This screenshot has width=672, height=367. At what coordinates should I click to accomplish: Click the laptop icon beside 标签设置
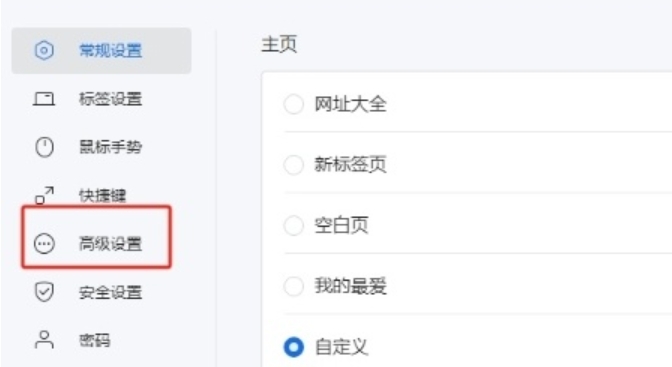coord(44,99)
